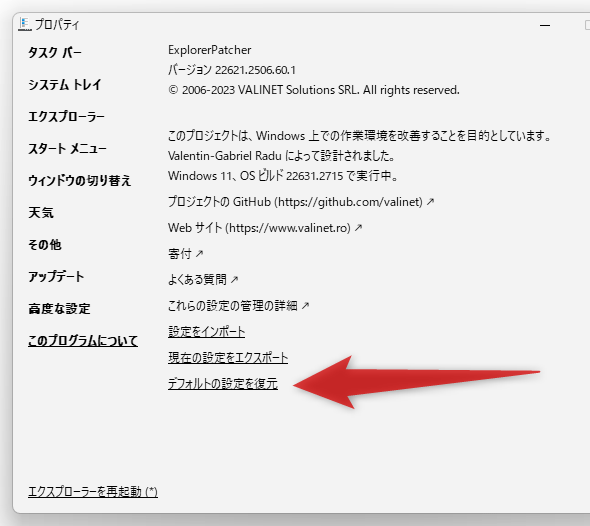The width and height of the screenshot is (590, 526).
Task: Open the project GitHub link
Action: [301, 202]
